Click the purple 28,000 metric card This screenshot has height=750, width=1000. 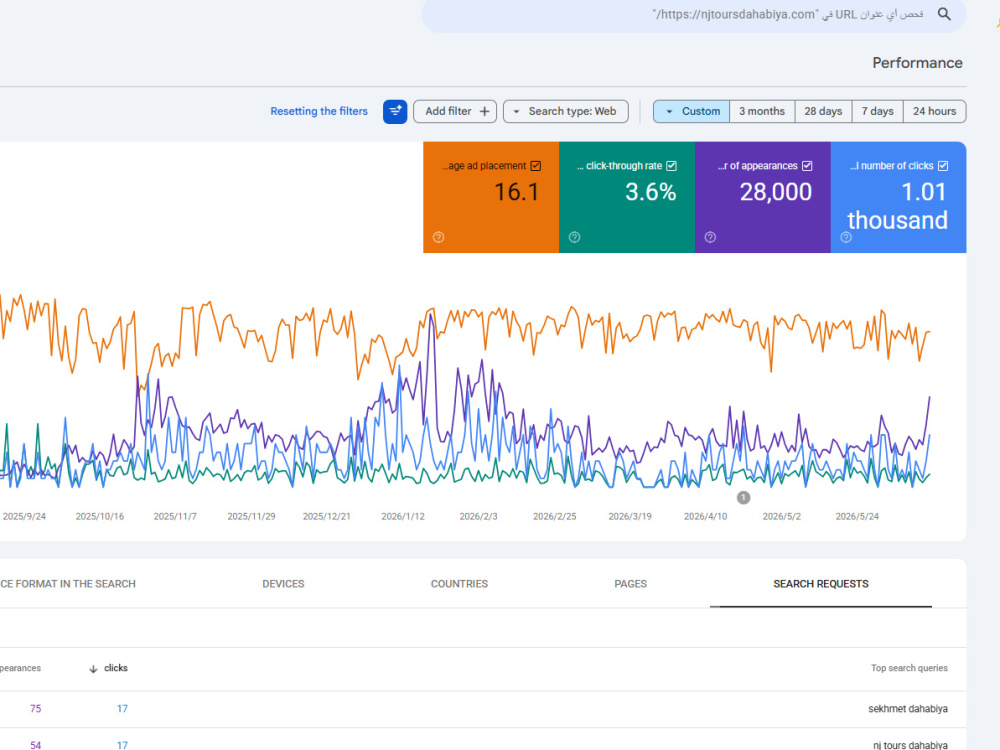point(763,198)
